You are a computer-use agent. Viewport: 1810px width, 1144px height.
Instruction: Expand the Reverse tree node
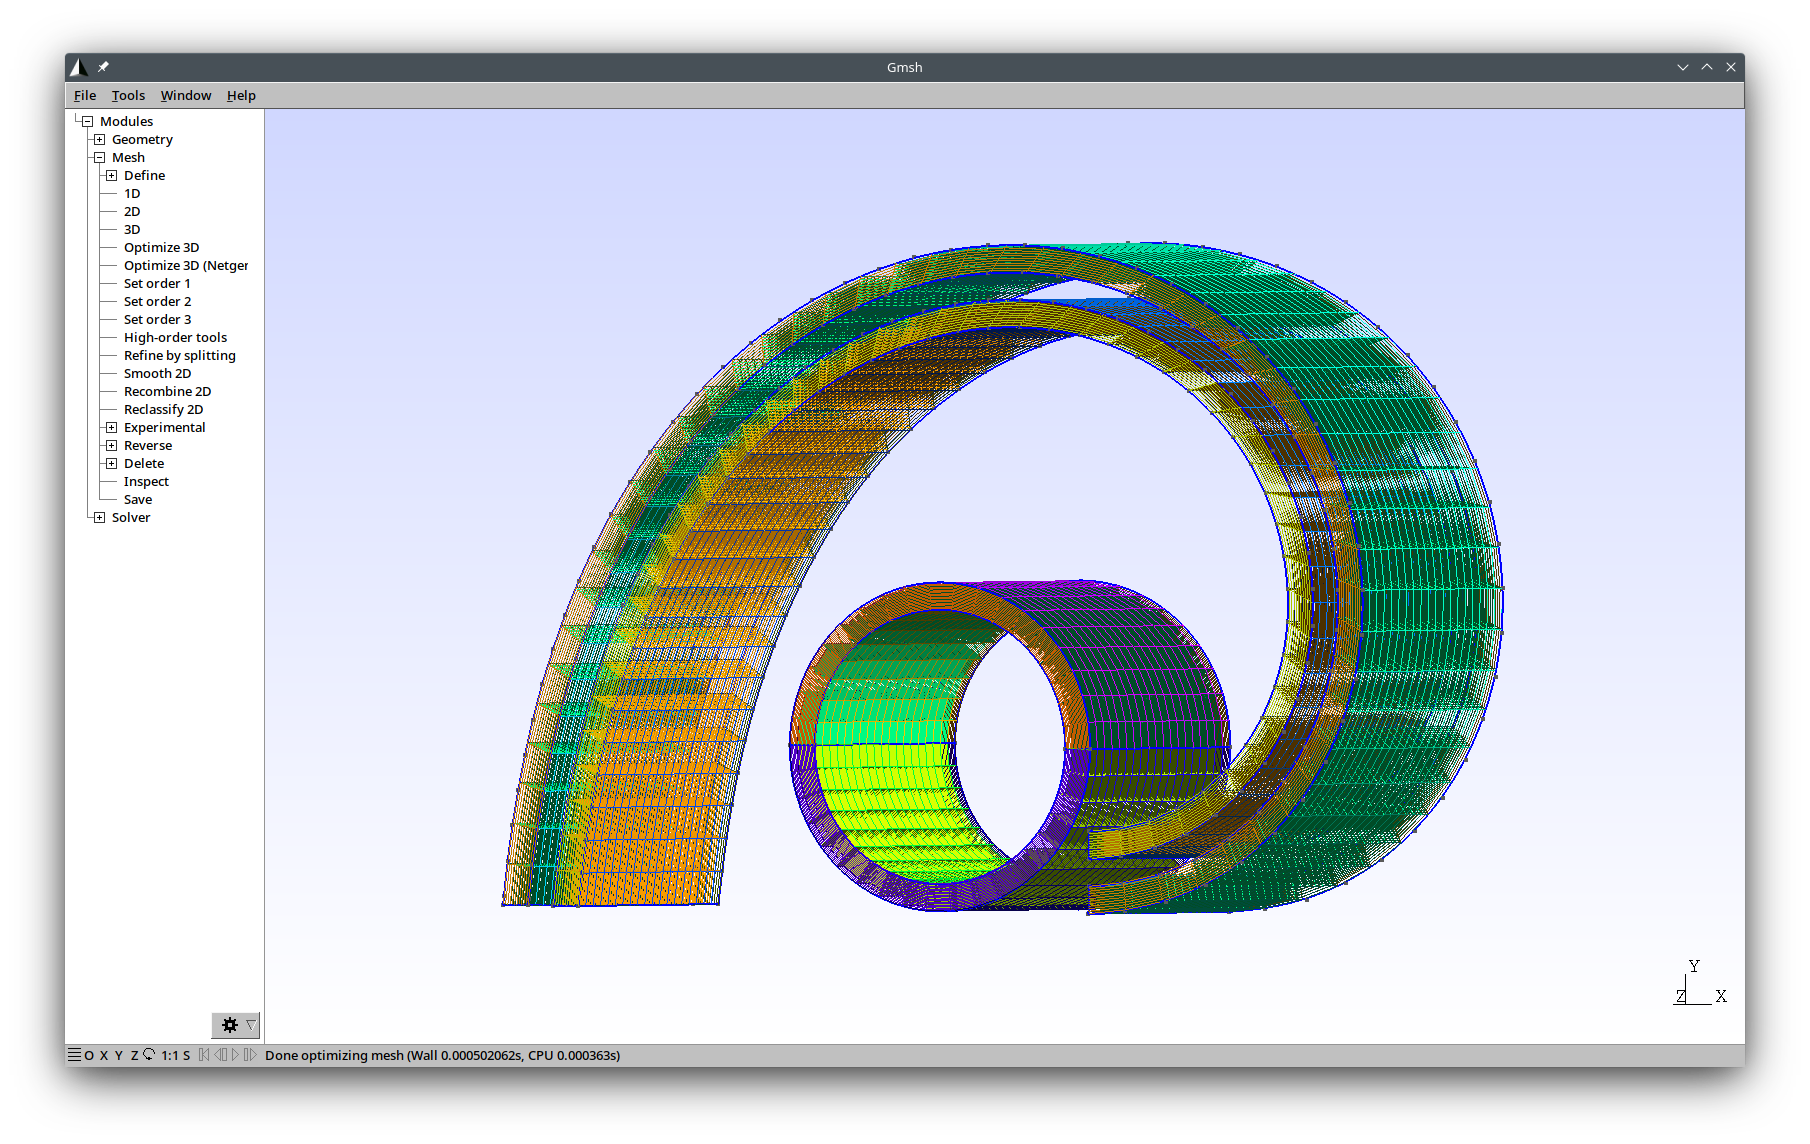click(111, 446)
